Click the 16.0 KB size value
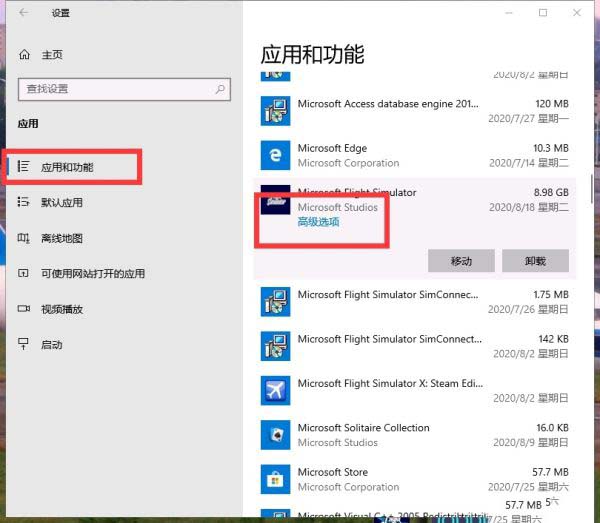Image resolution: width=600 pixels, height=523 pixels. tap(553, 428)
